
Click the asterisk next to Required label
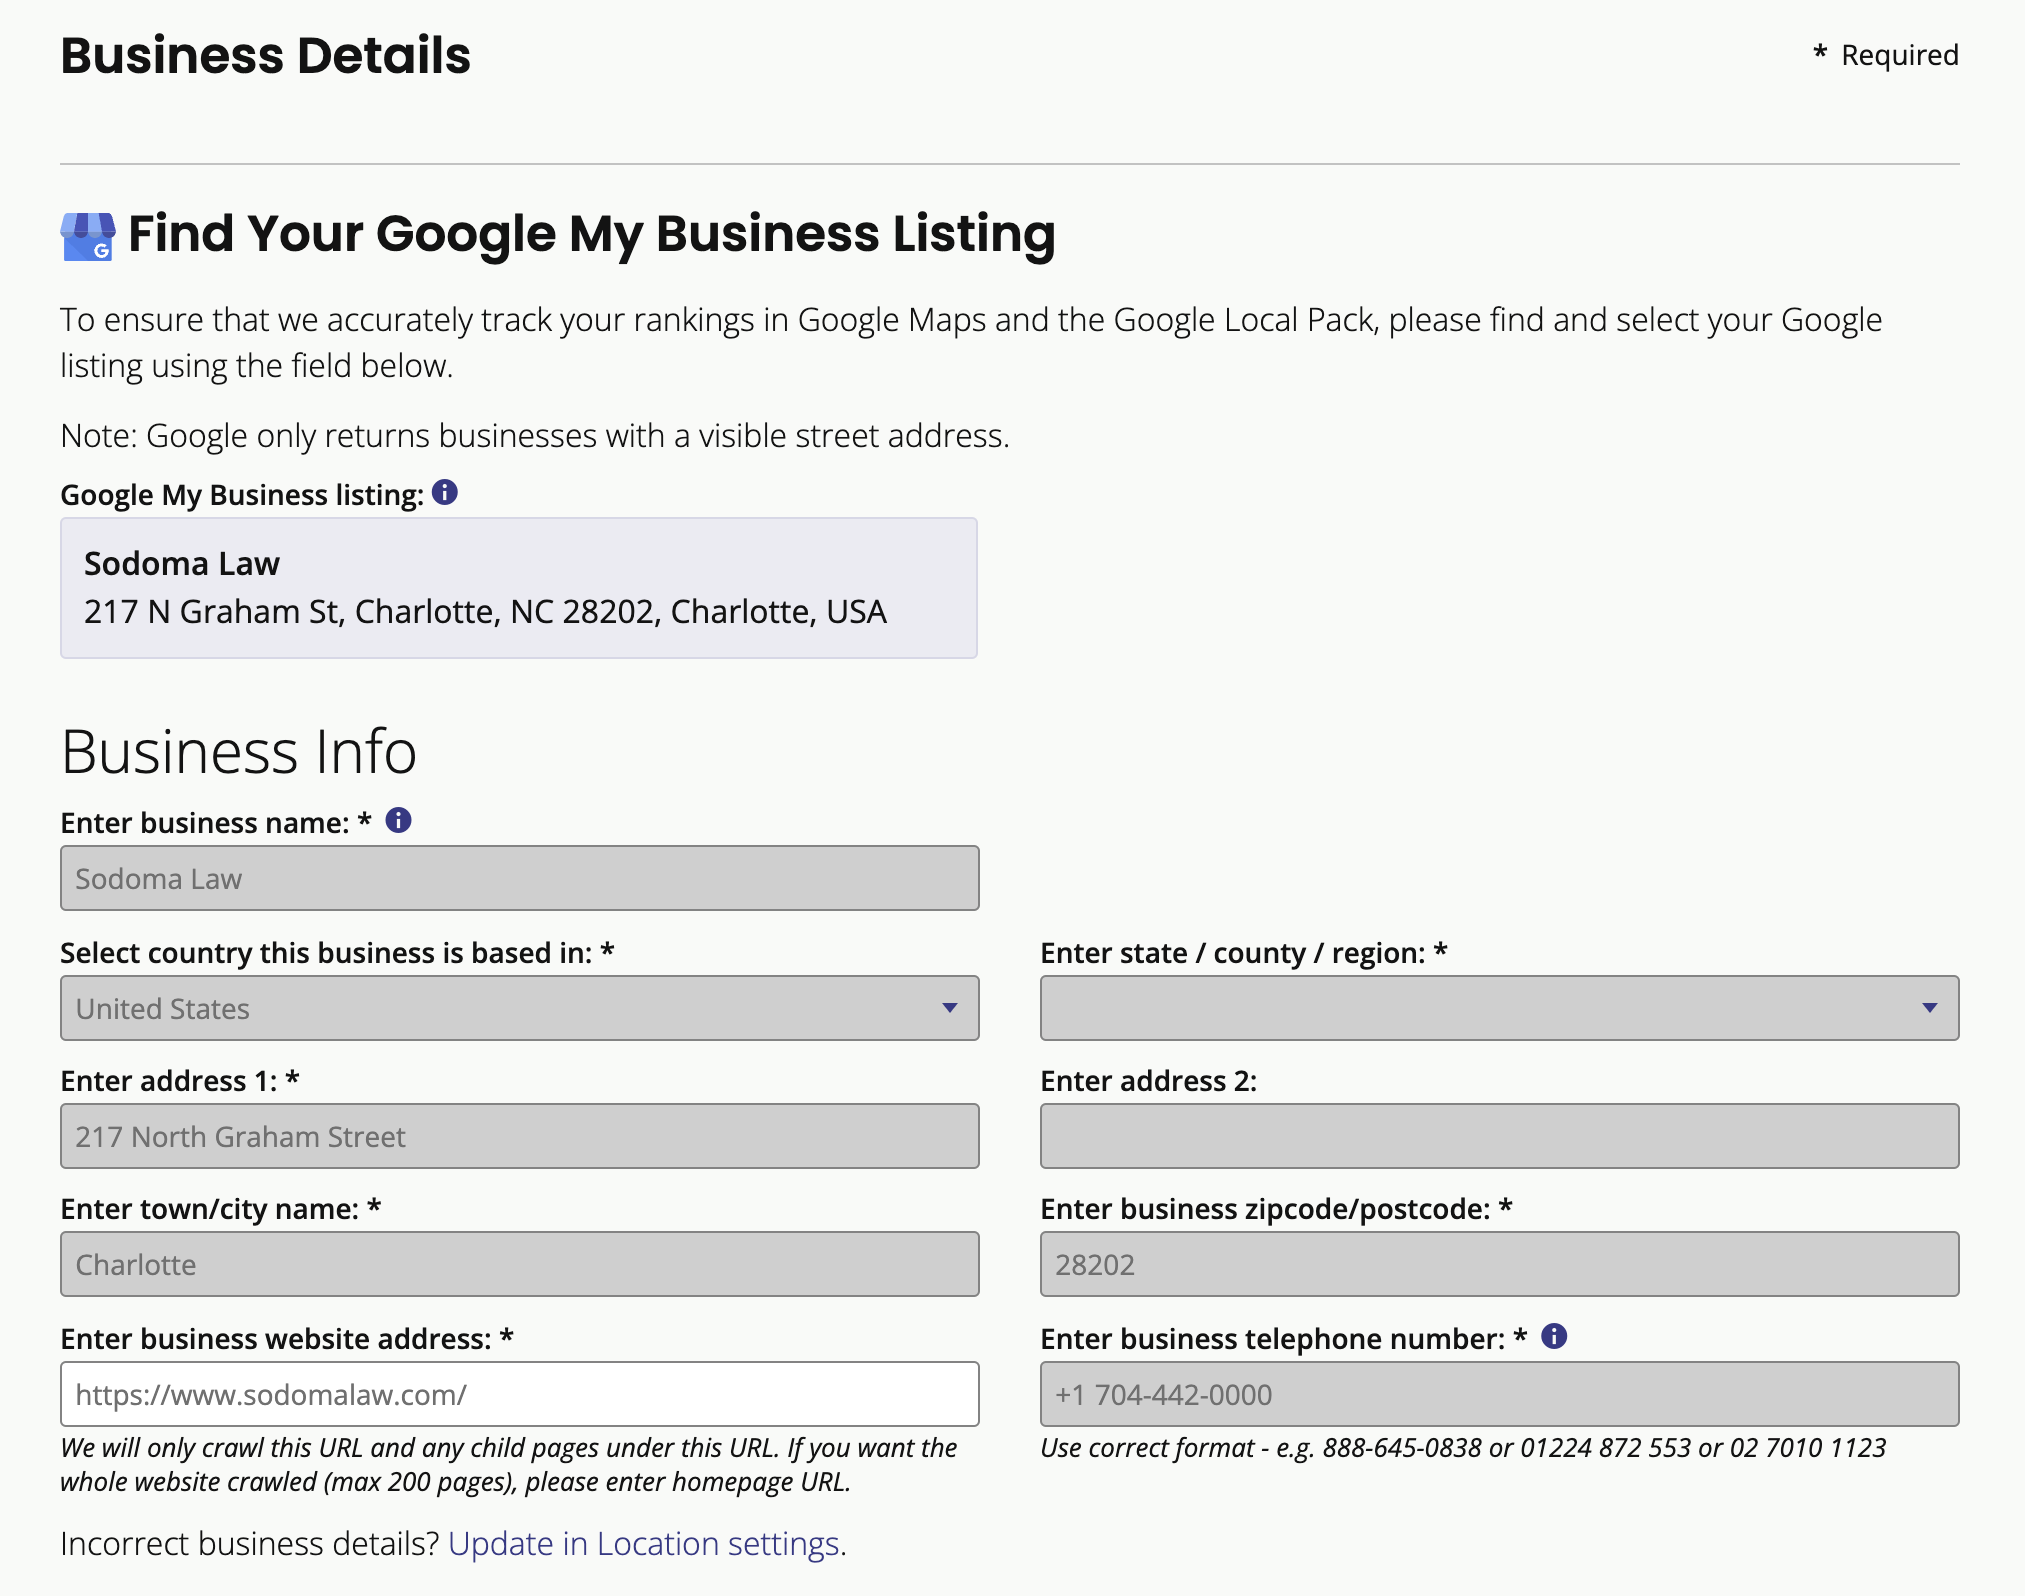pyautogui.click(x=1821, y=54)
